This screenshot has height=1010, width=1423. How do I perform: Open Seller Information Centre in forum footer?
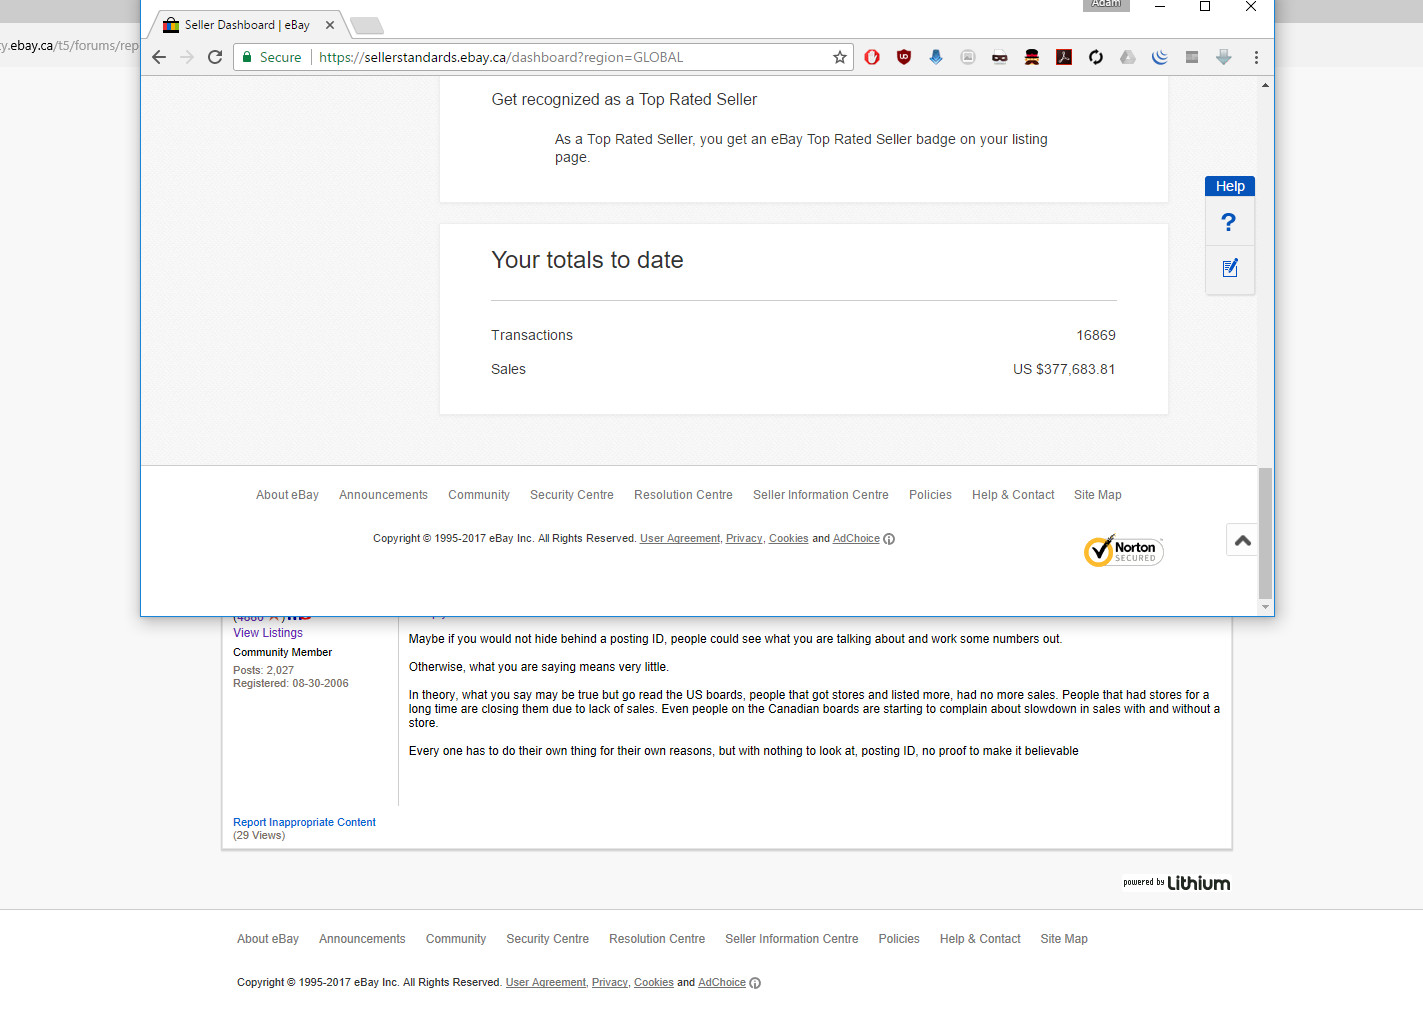tap(792, 939)
